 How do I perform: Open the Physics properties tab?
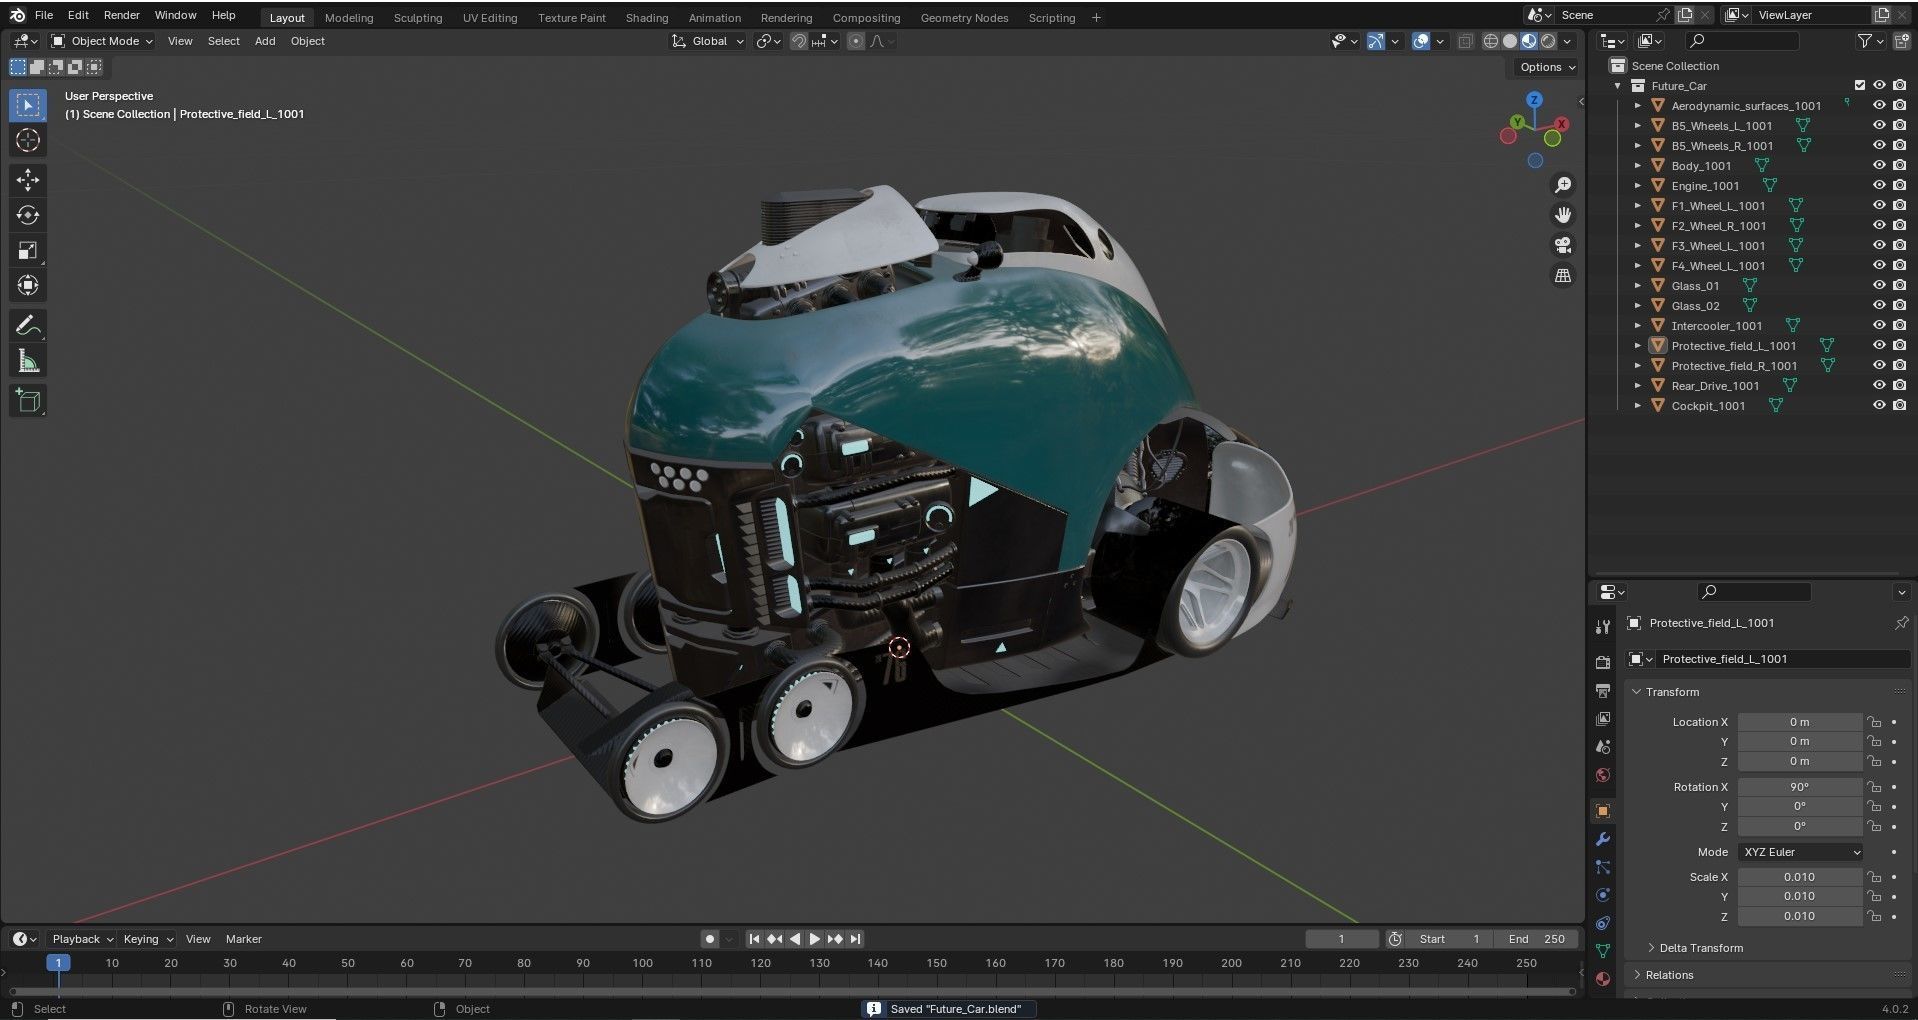[x=1603, y=895]
